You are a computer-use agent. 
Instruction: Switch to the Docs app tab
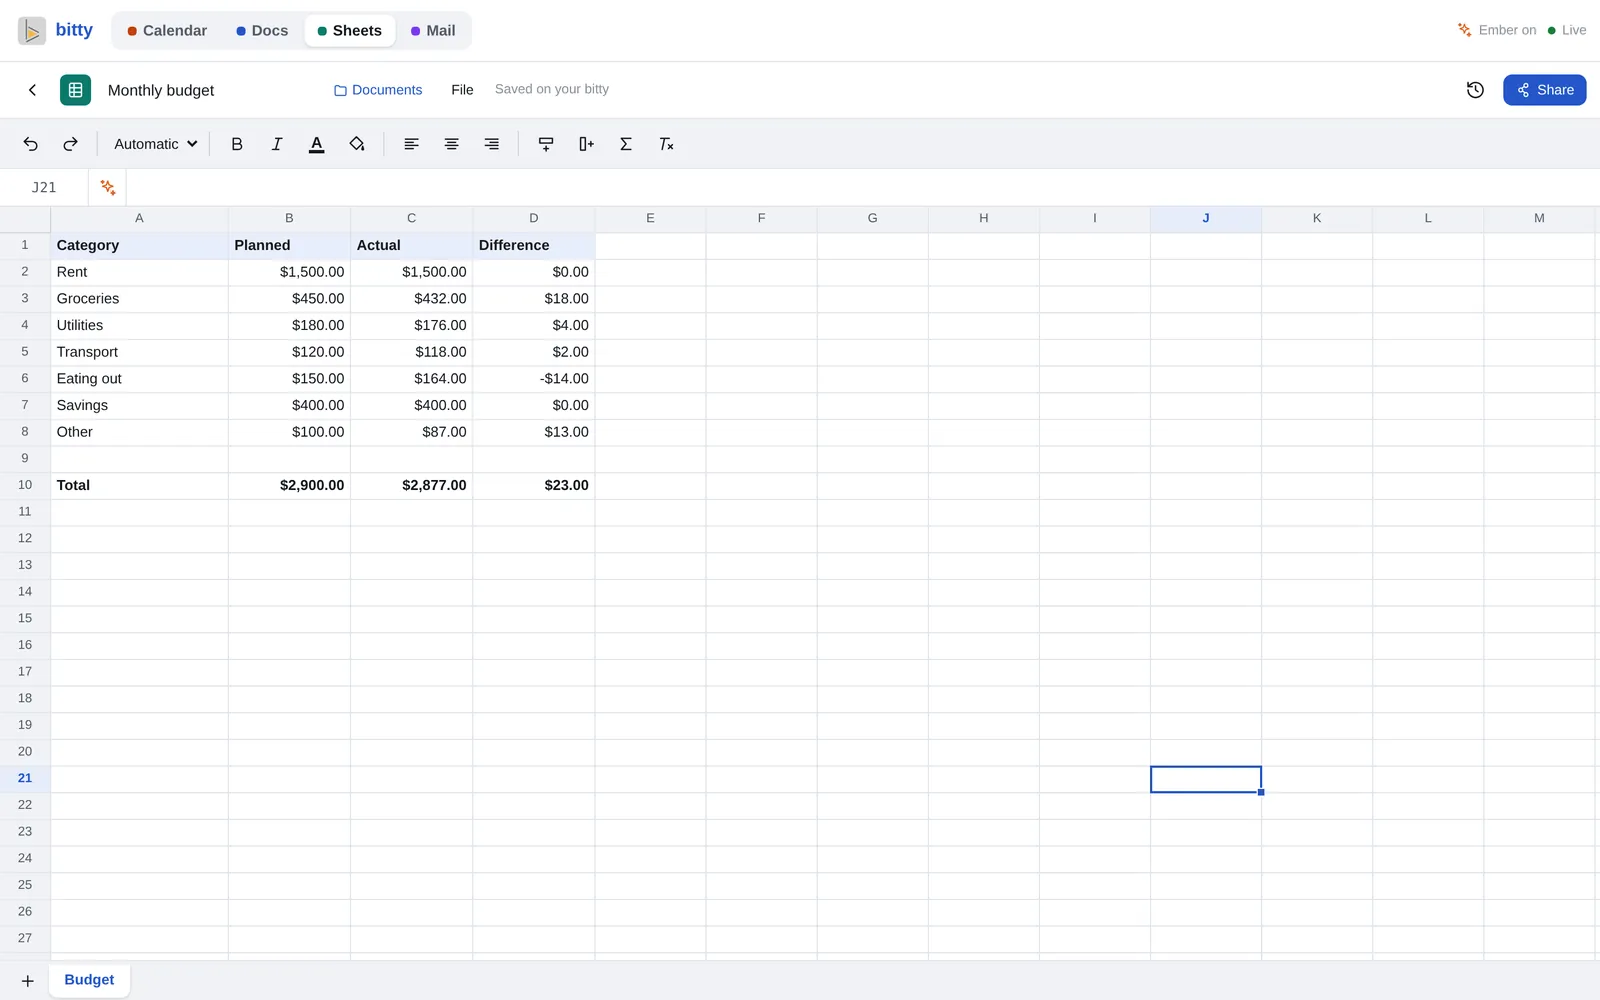coord(262,30)
